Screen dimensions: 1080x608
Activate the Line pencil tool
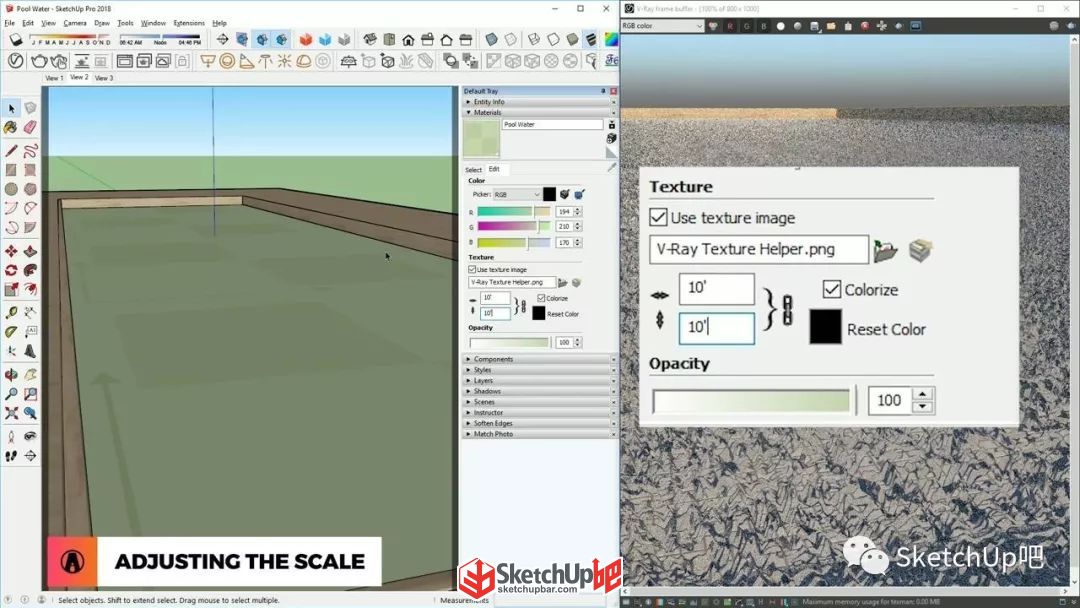tap(11, 150)
